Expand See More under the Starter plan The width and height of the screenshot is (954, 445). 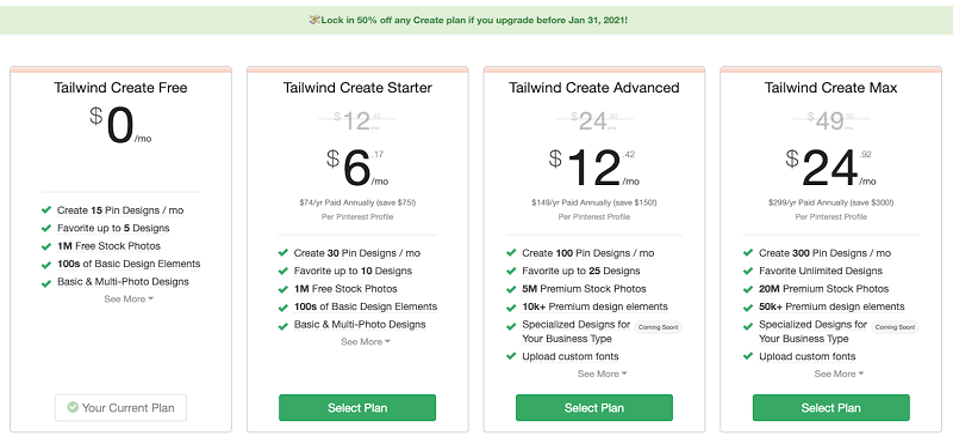click(x=365, y=342)
